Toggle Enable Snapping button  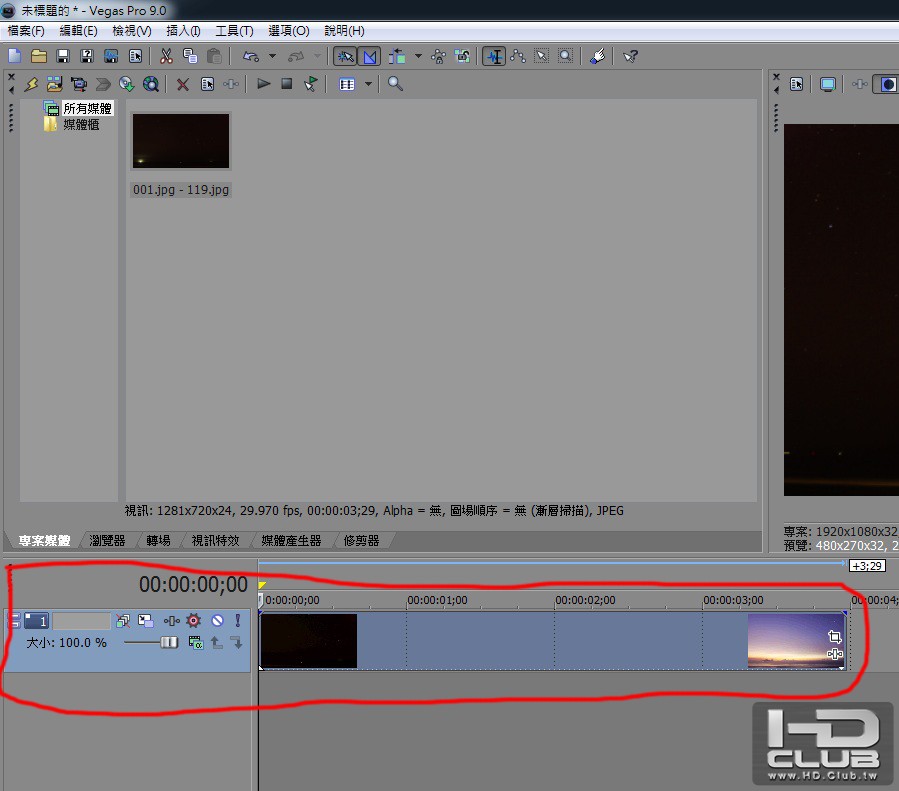(x=345, y=56)
